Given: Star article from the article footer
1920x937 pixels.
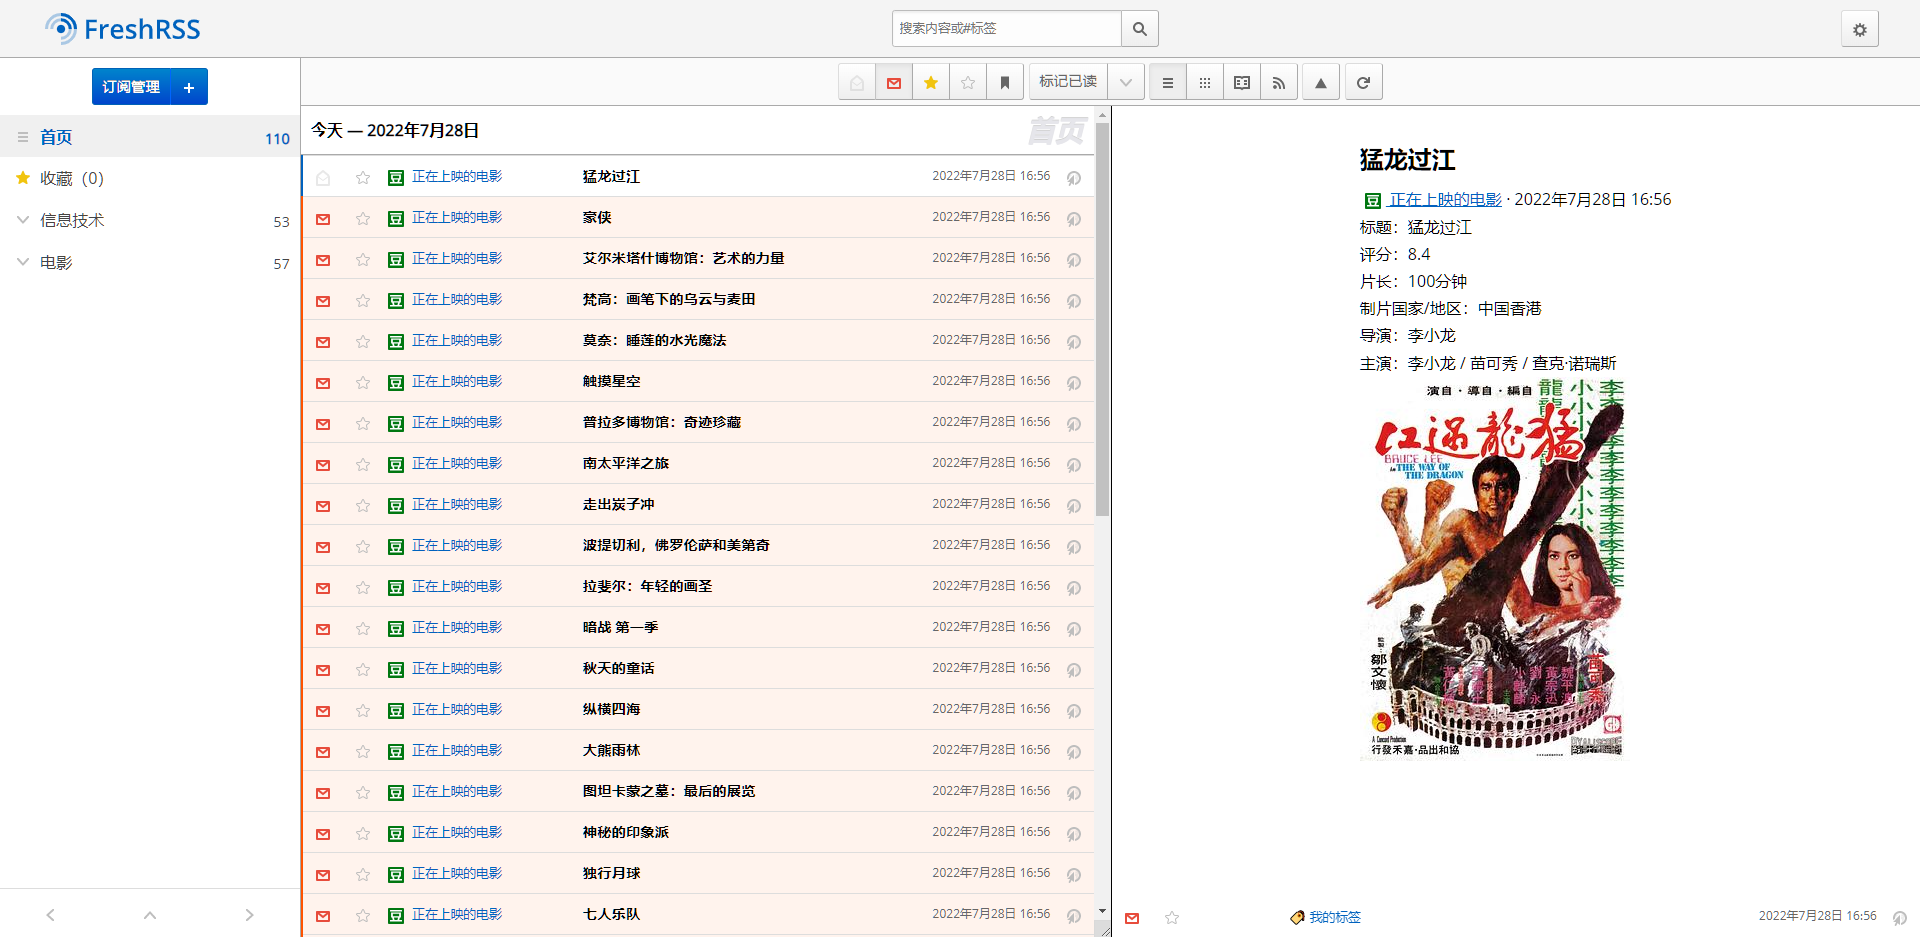Looking at the screenshot, I should pos(1172,918).
